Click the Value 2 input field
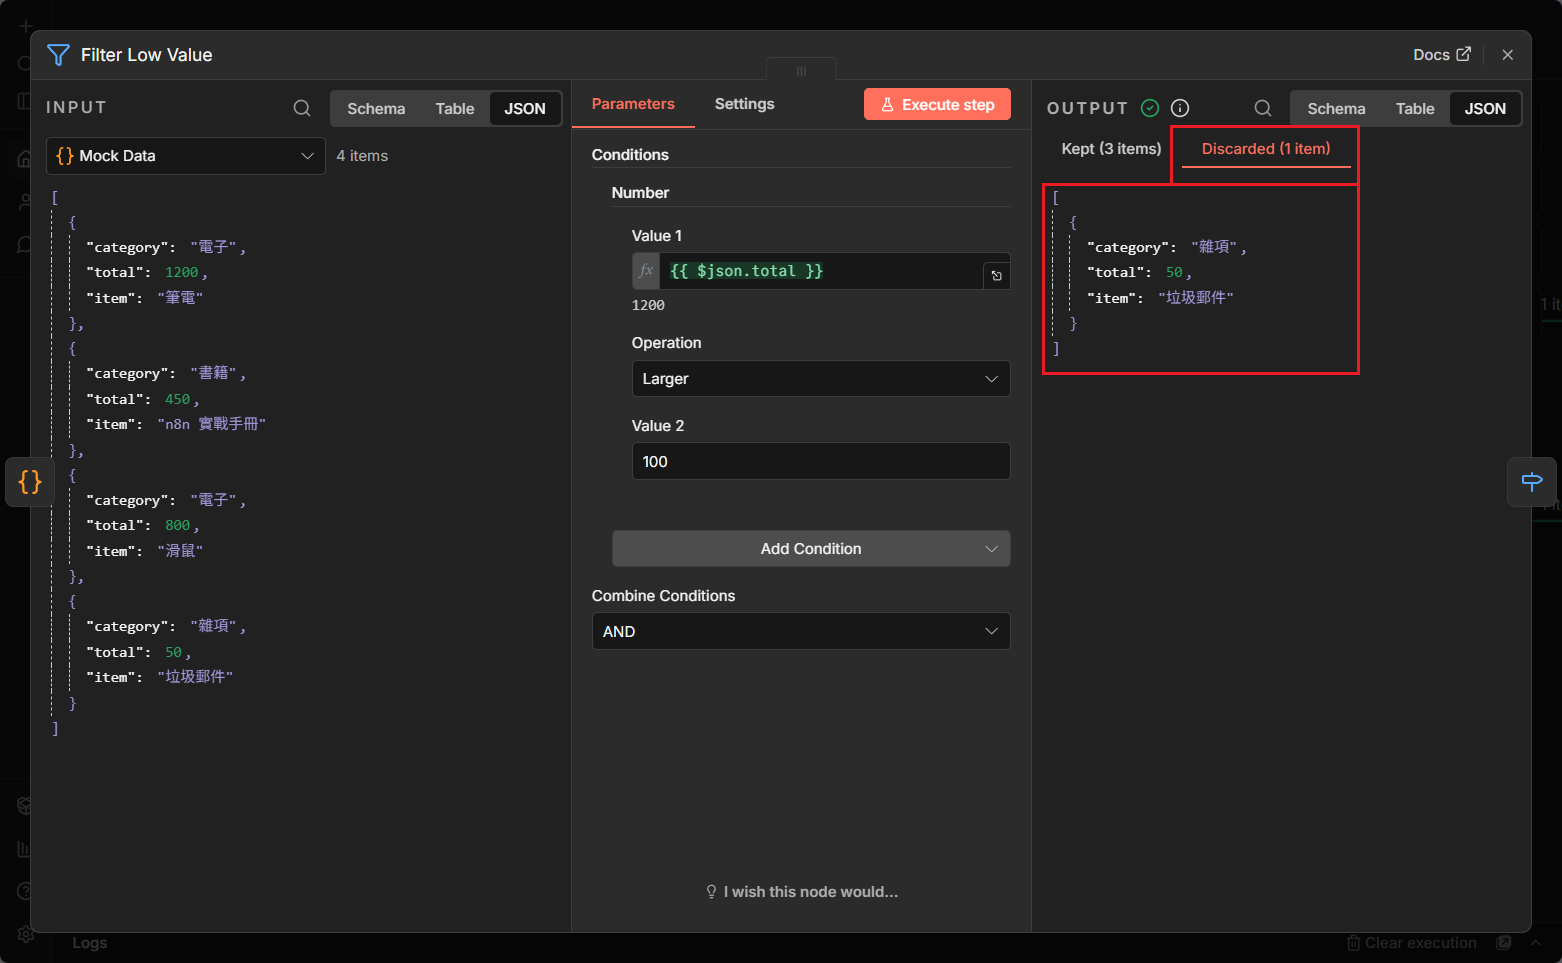This screenshot has height=963, width=1562. click(820, 462)
